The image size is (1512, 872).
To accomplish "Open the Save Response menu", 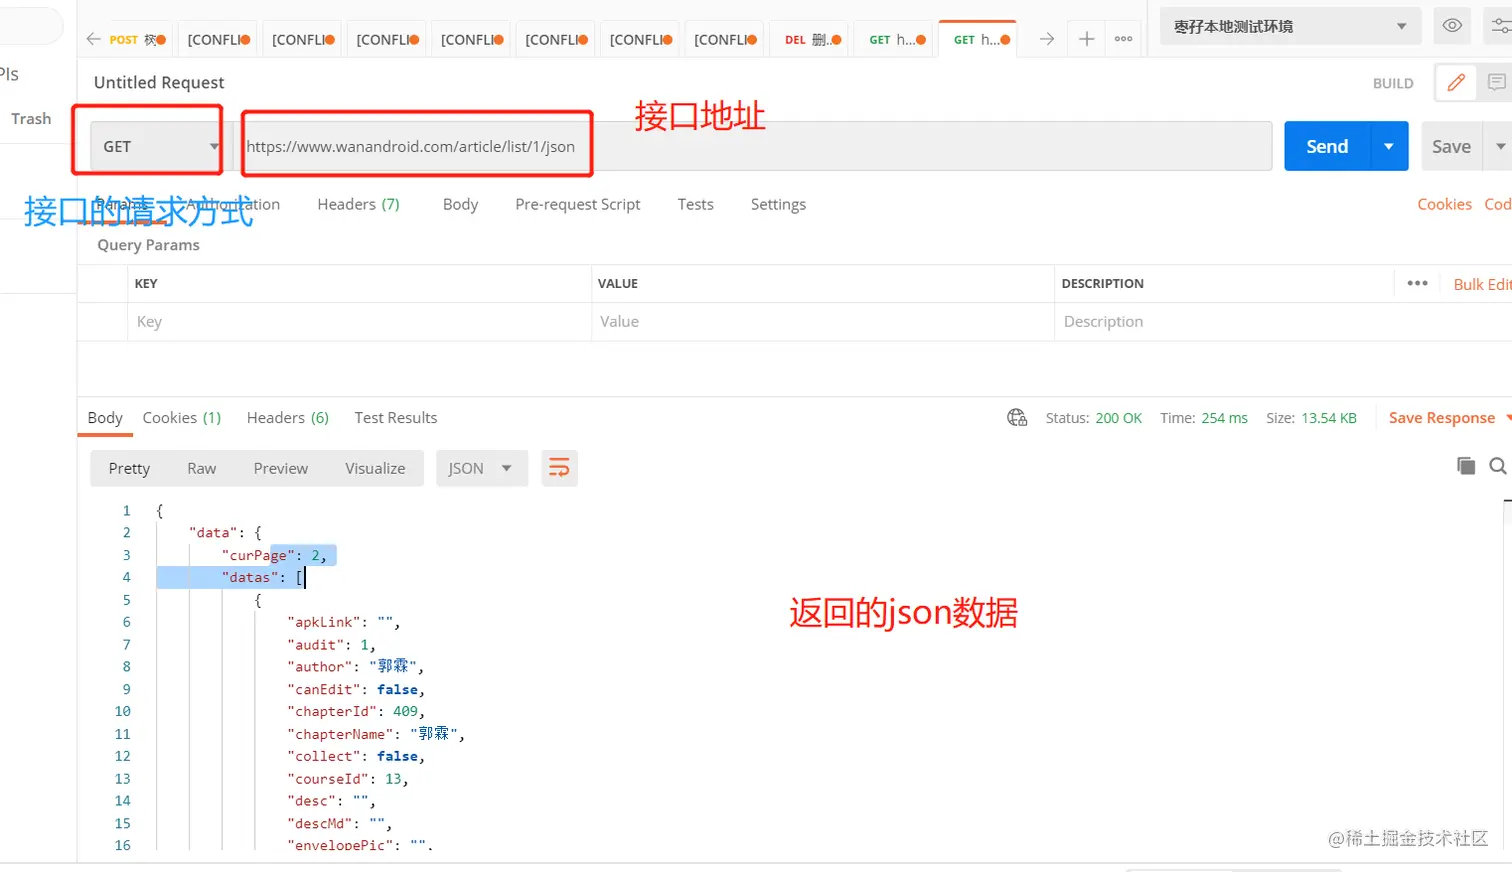I will tap(1448, 418).
